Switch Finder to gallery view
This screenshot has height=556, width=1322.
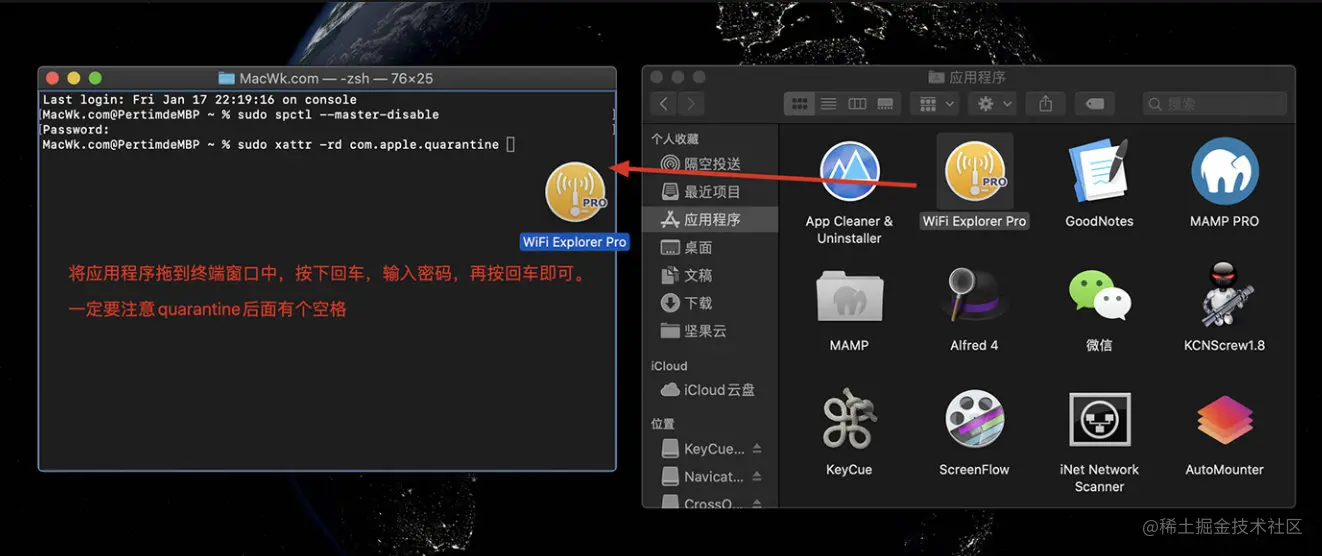pos(885,103)
